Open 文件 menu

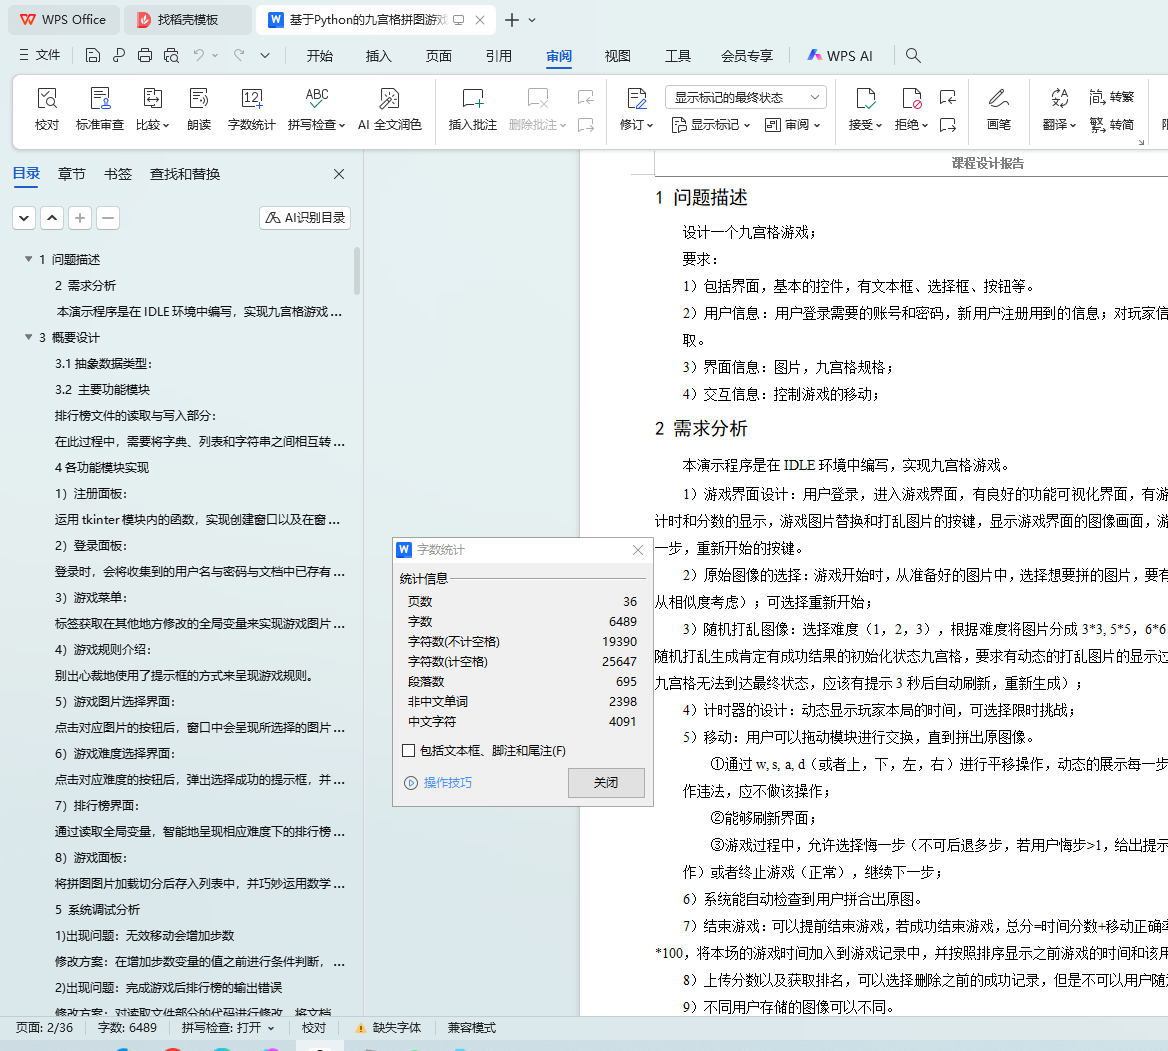coord(39,55)
